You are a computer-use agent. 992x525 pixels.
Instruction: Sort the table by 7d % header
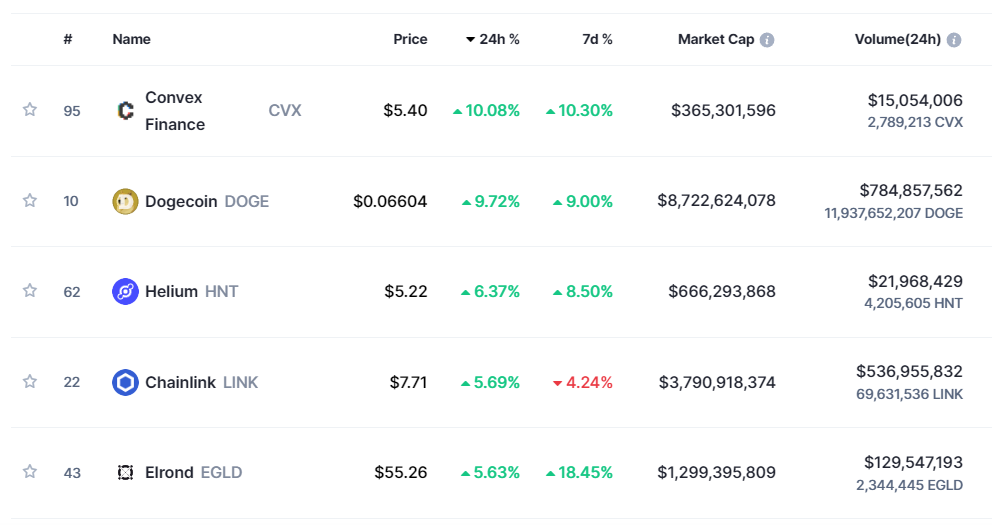[597, 40]
